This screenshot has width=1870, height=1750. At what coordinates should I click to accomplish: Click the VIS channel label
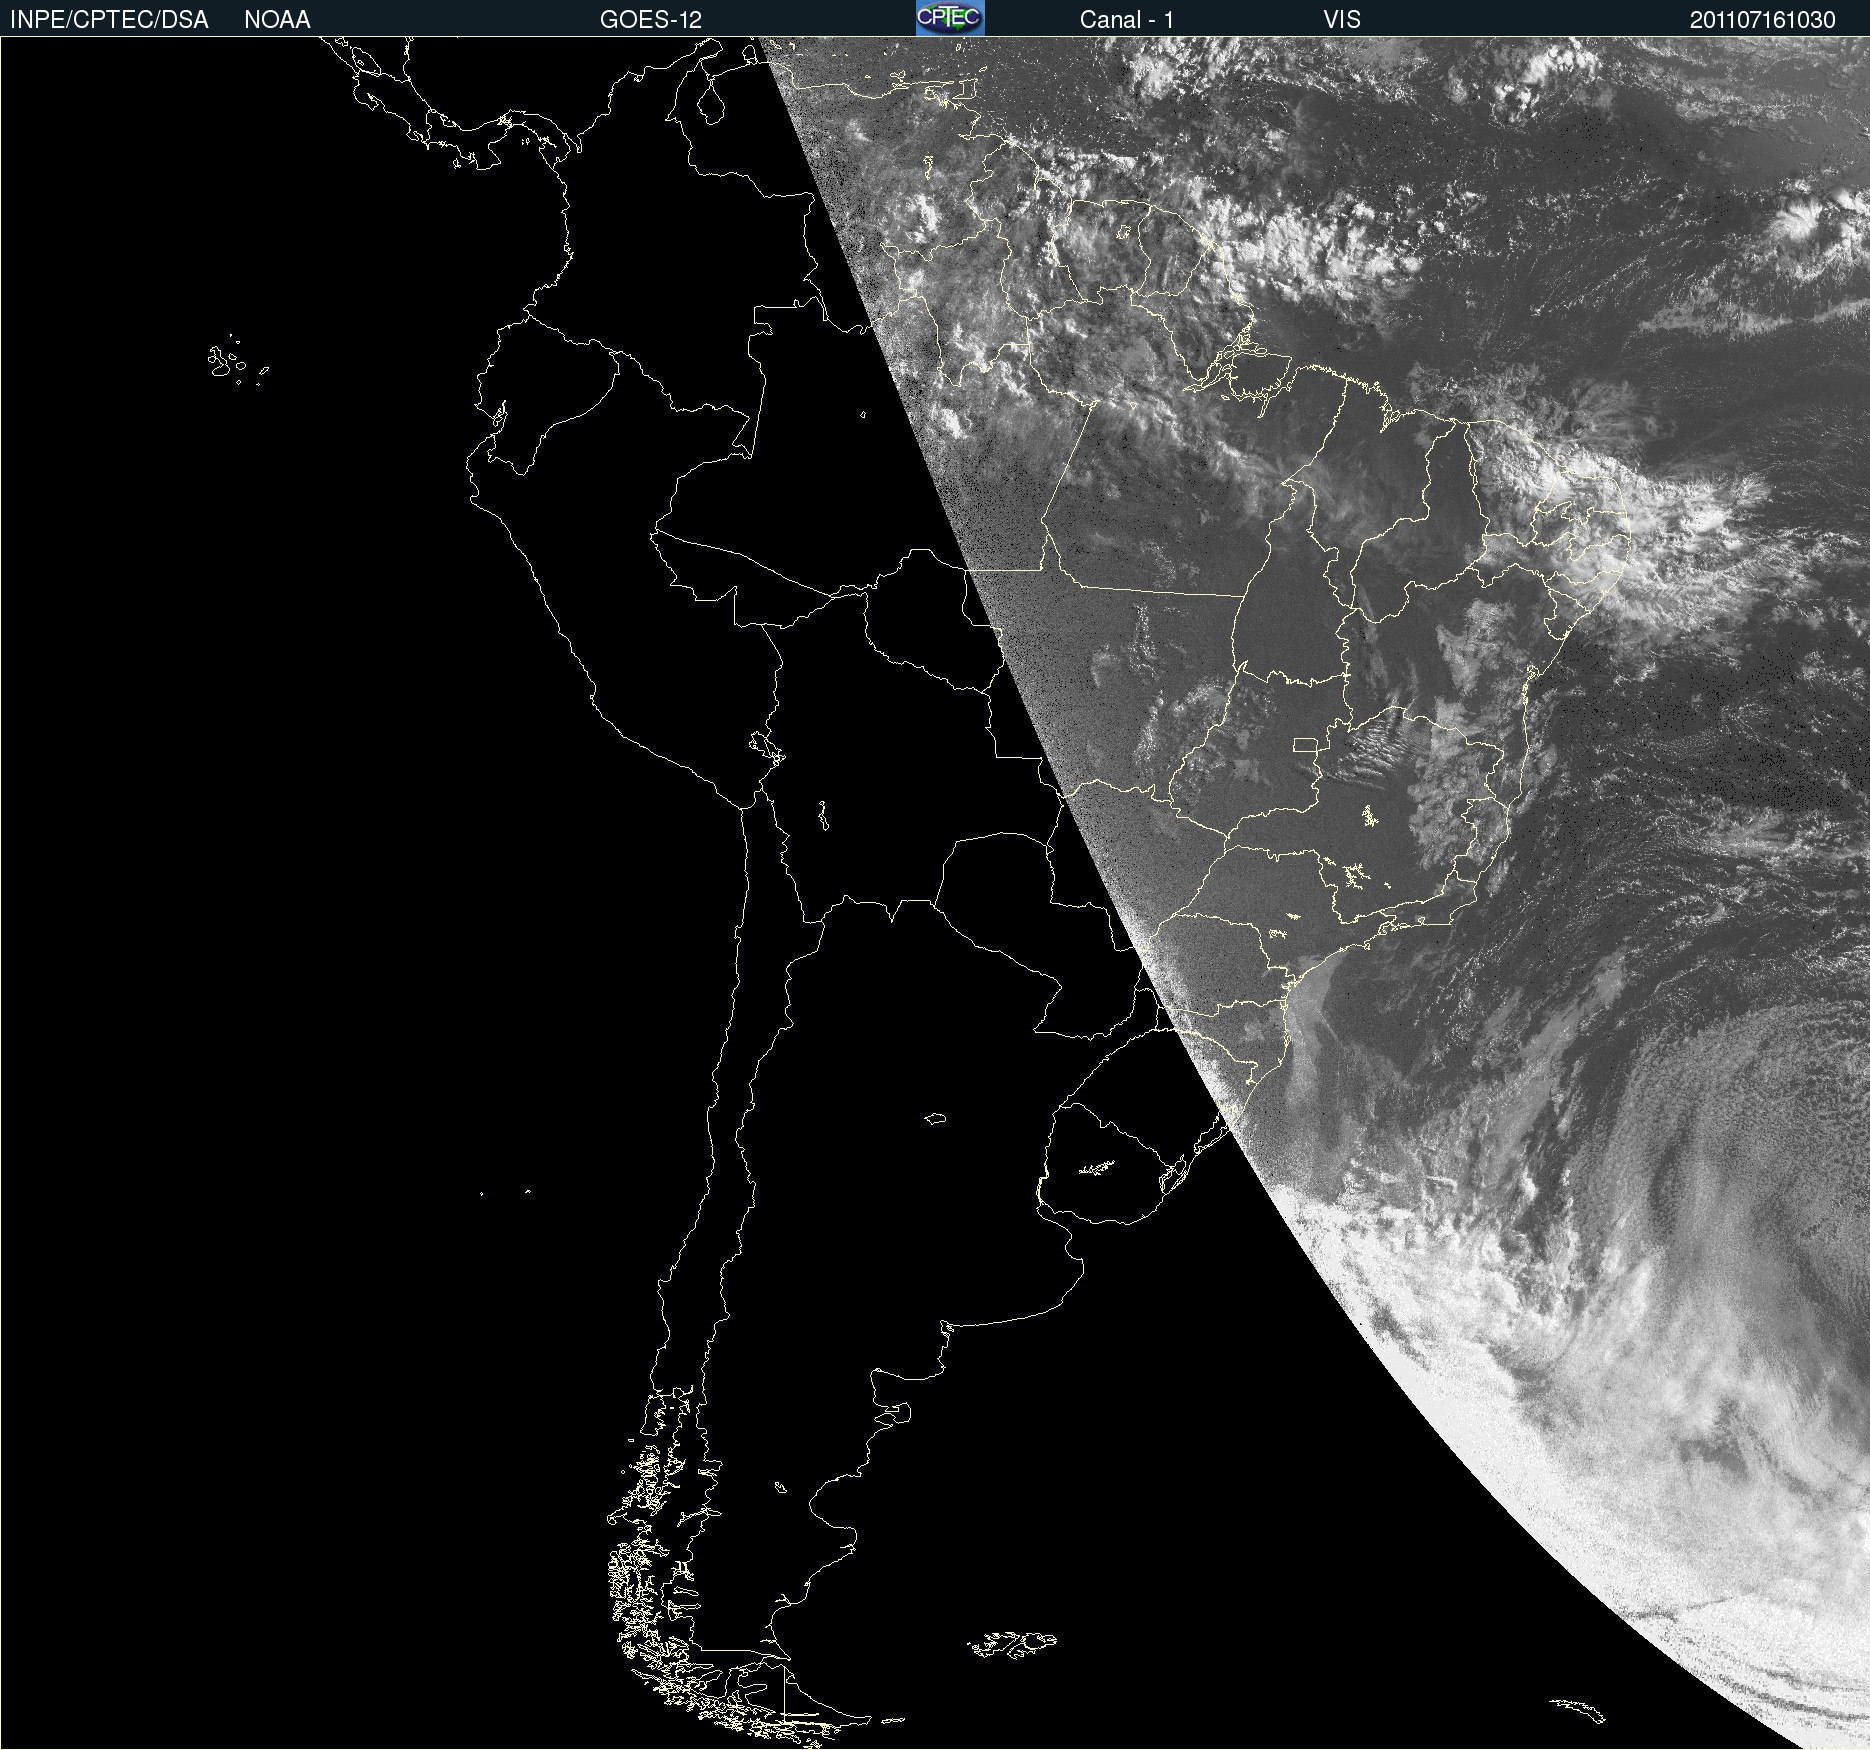tap(1342, 20)
